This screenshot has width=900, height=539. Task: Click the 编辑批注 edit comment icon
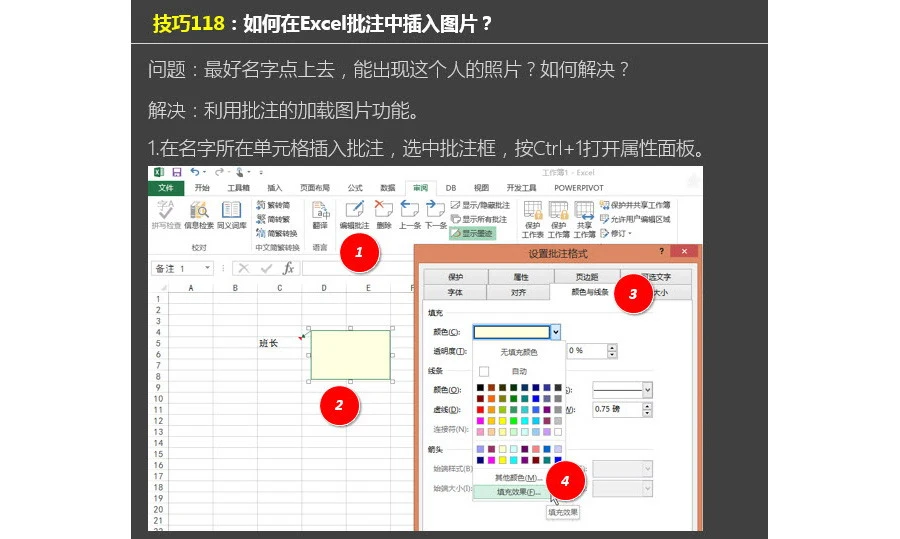354,215
